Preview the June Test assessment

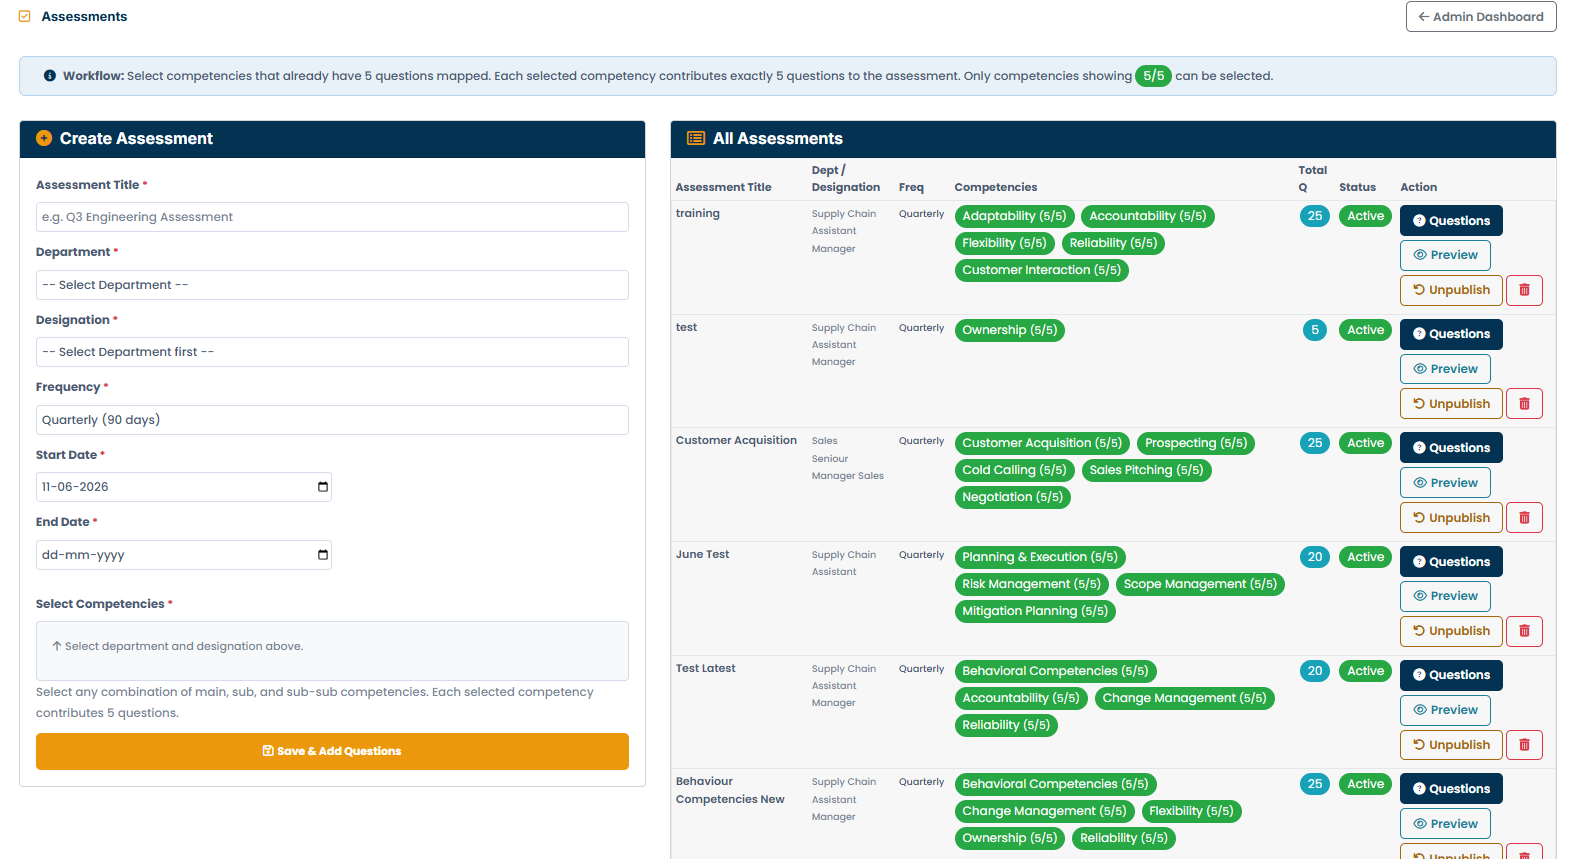(1445, 596)
